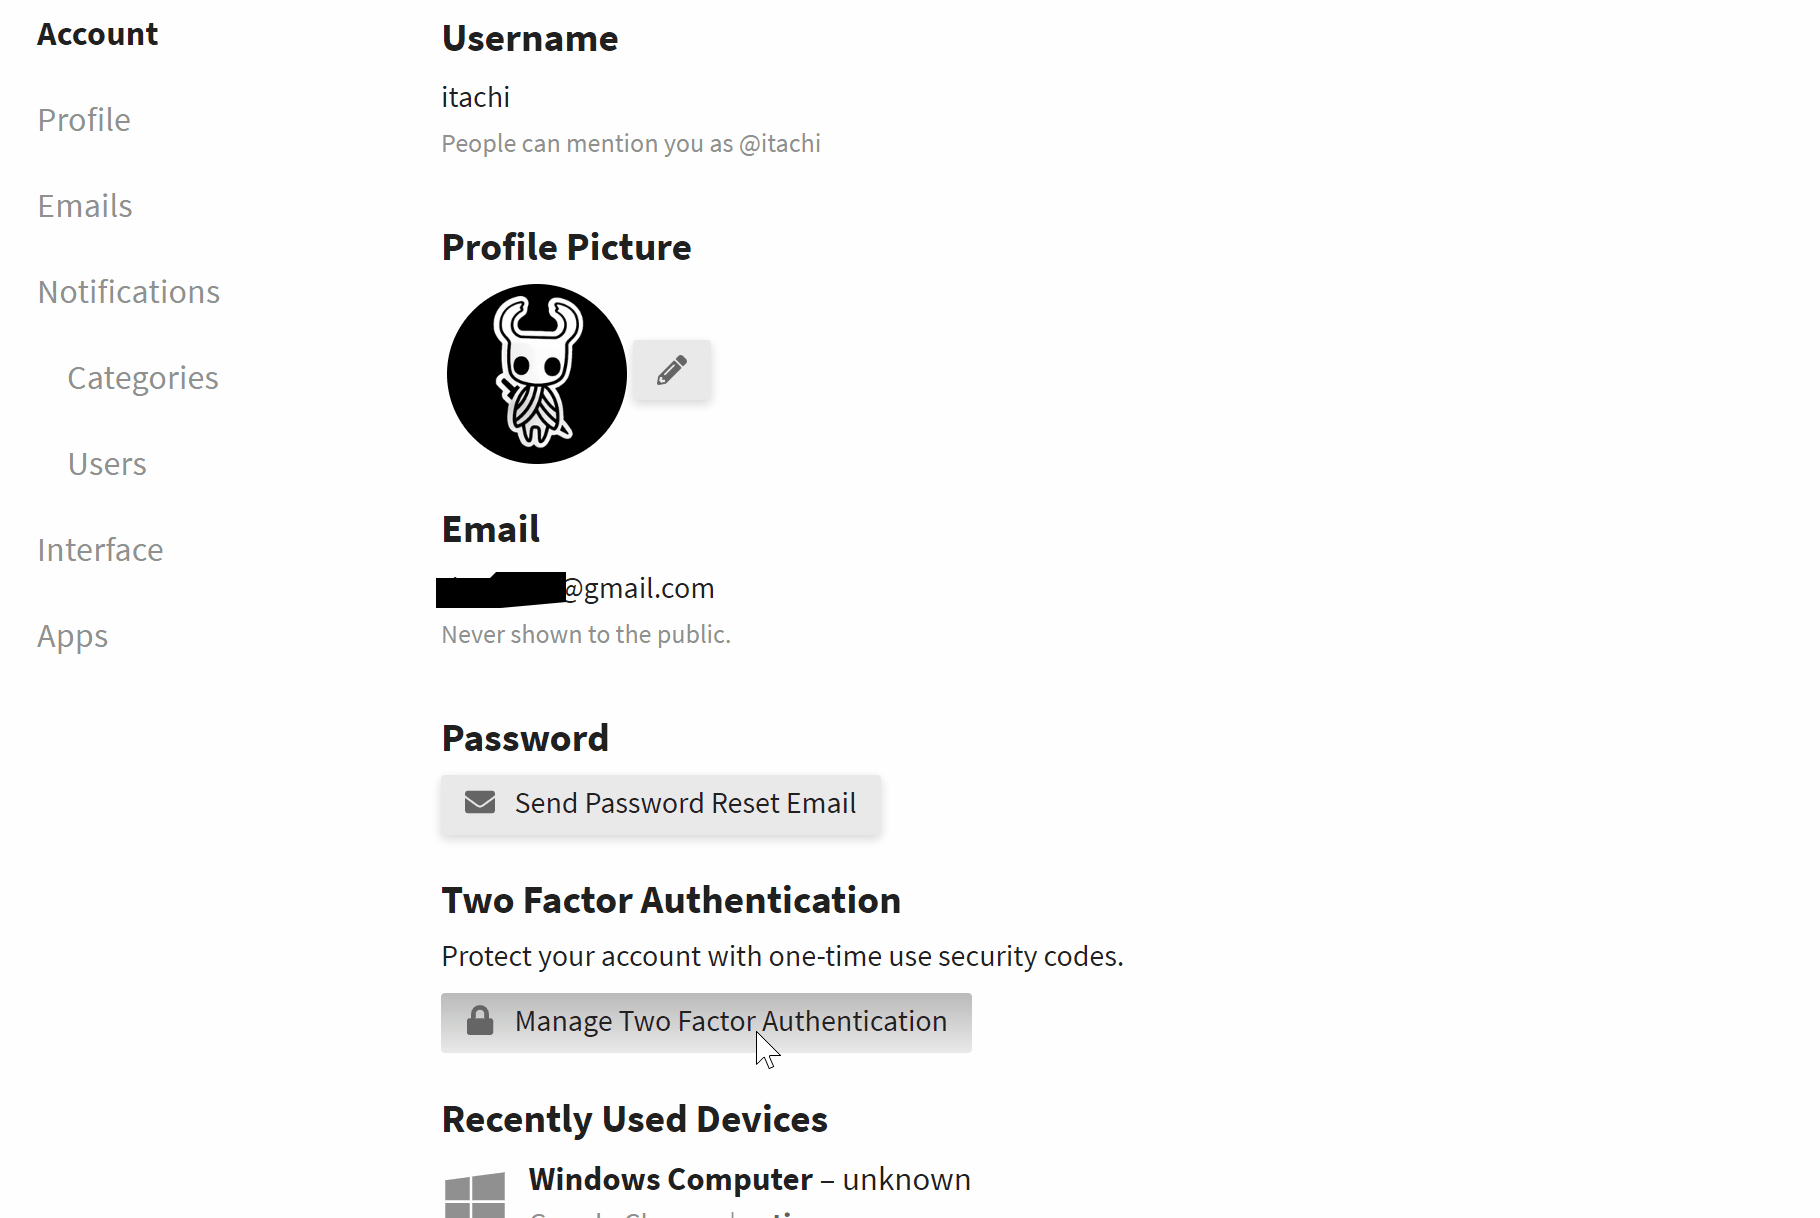Click the pencil icon to edit profile picture
This screenshot has height=1218, width=1820.
[672, 370]
